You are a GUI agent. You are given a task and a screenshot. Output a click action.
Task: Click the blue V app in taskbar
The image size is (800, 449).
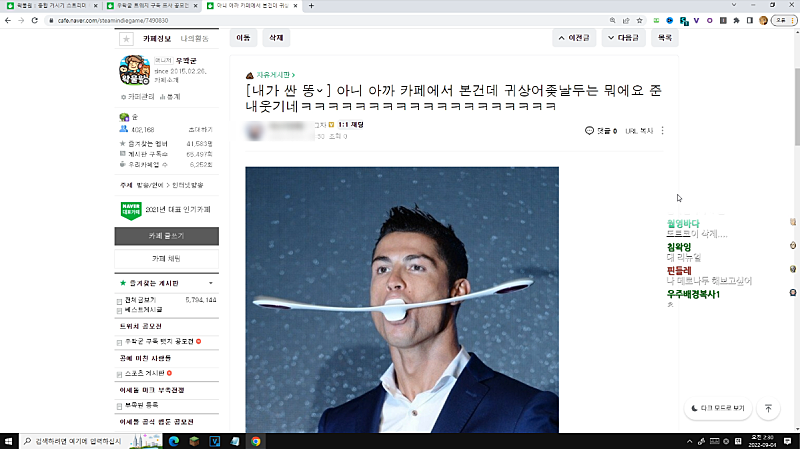[x=214, y=441]
